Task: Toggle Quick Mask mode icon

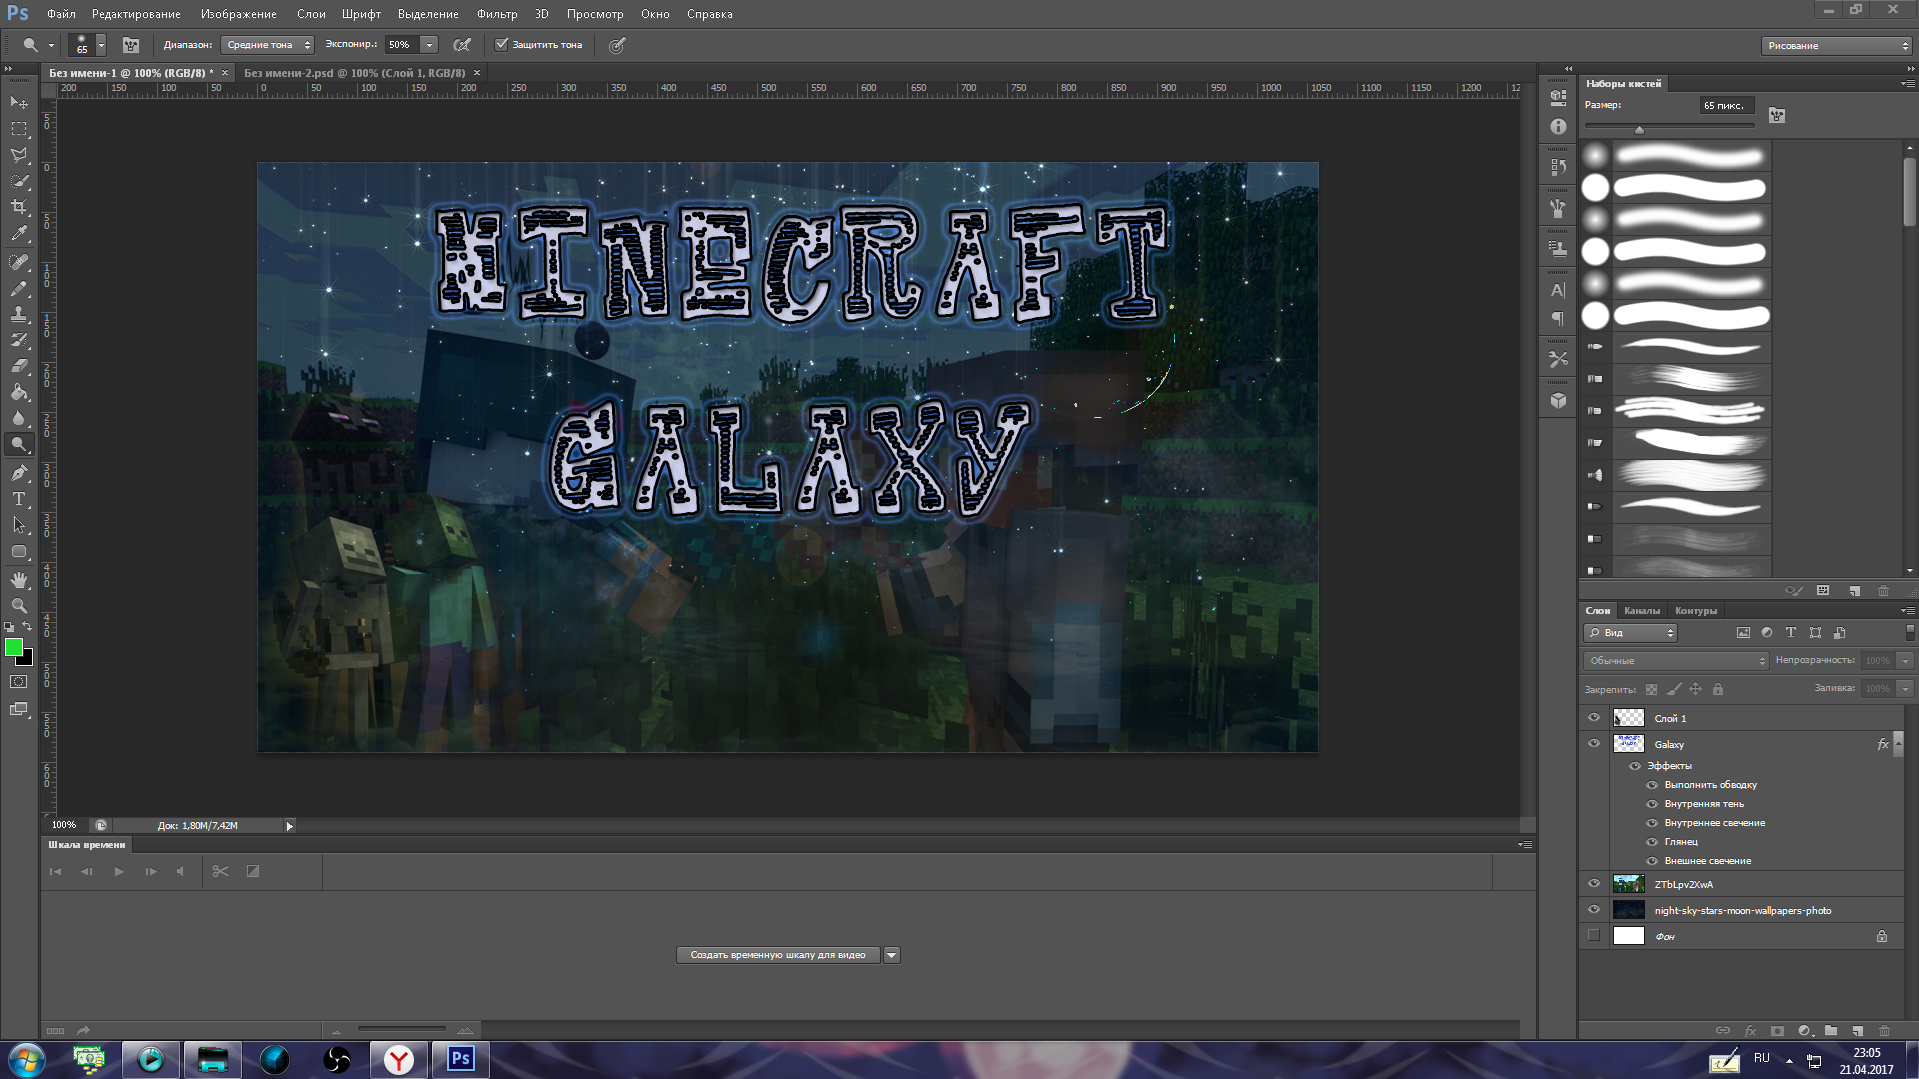Action: [19, 682]
